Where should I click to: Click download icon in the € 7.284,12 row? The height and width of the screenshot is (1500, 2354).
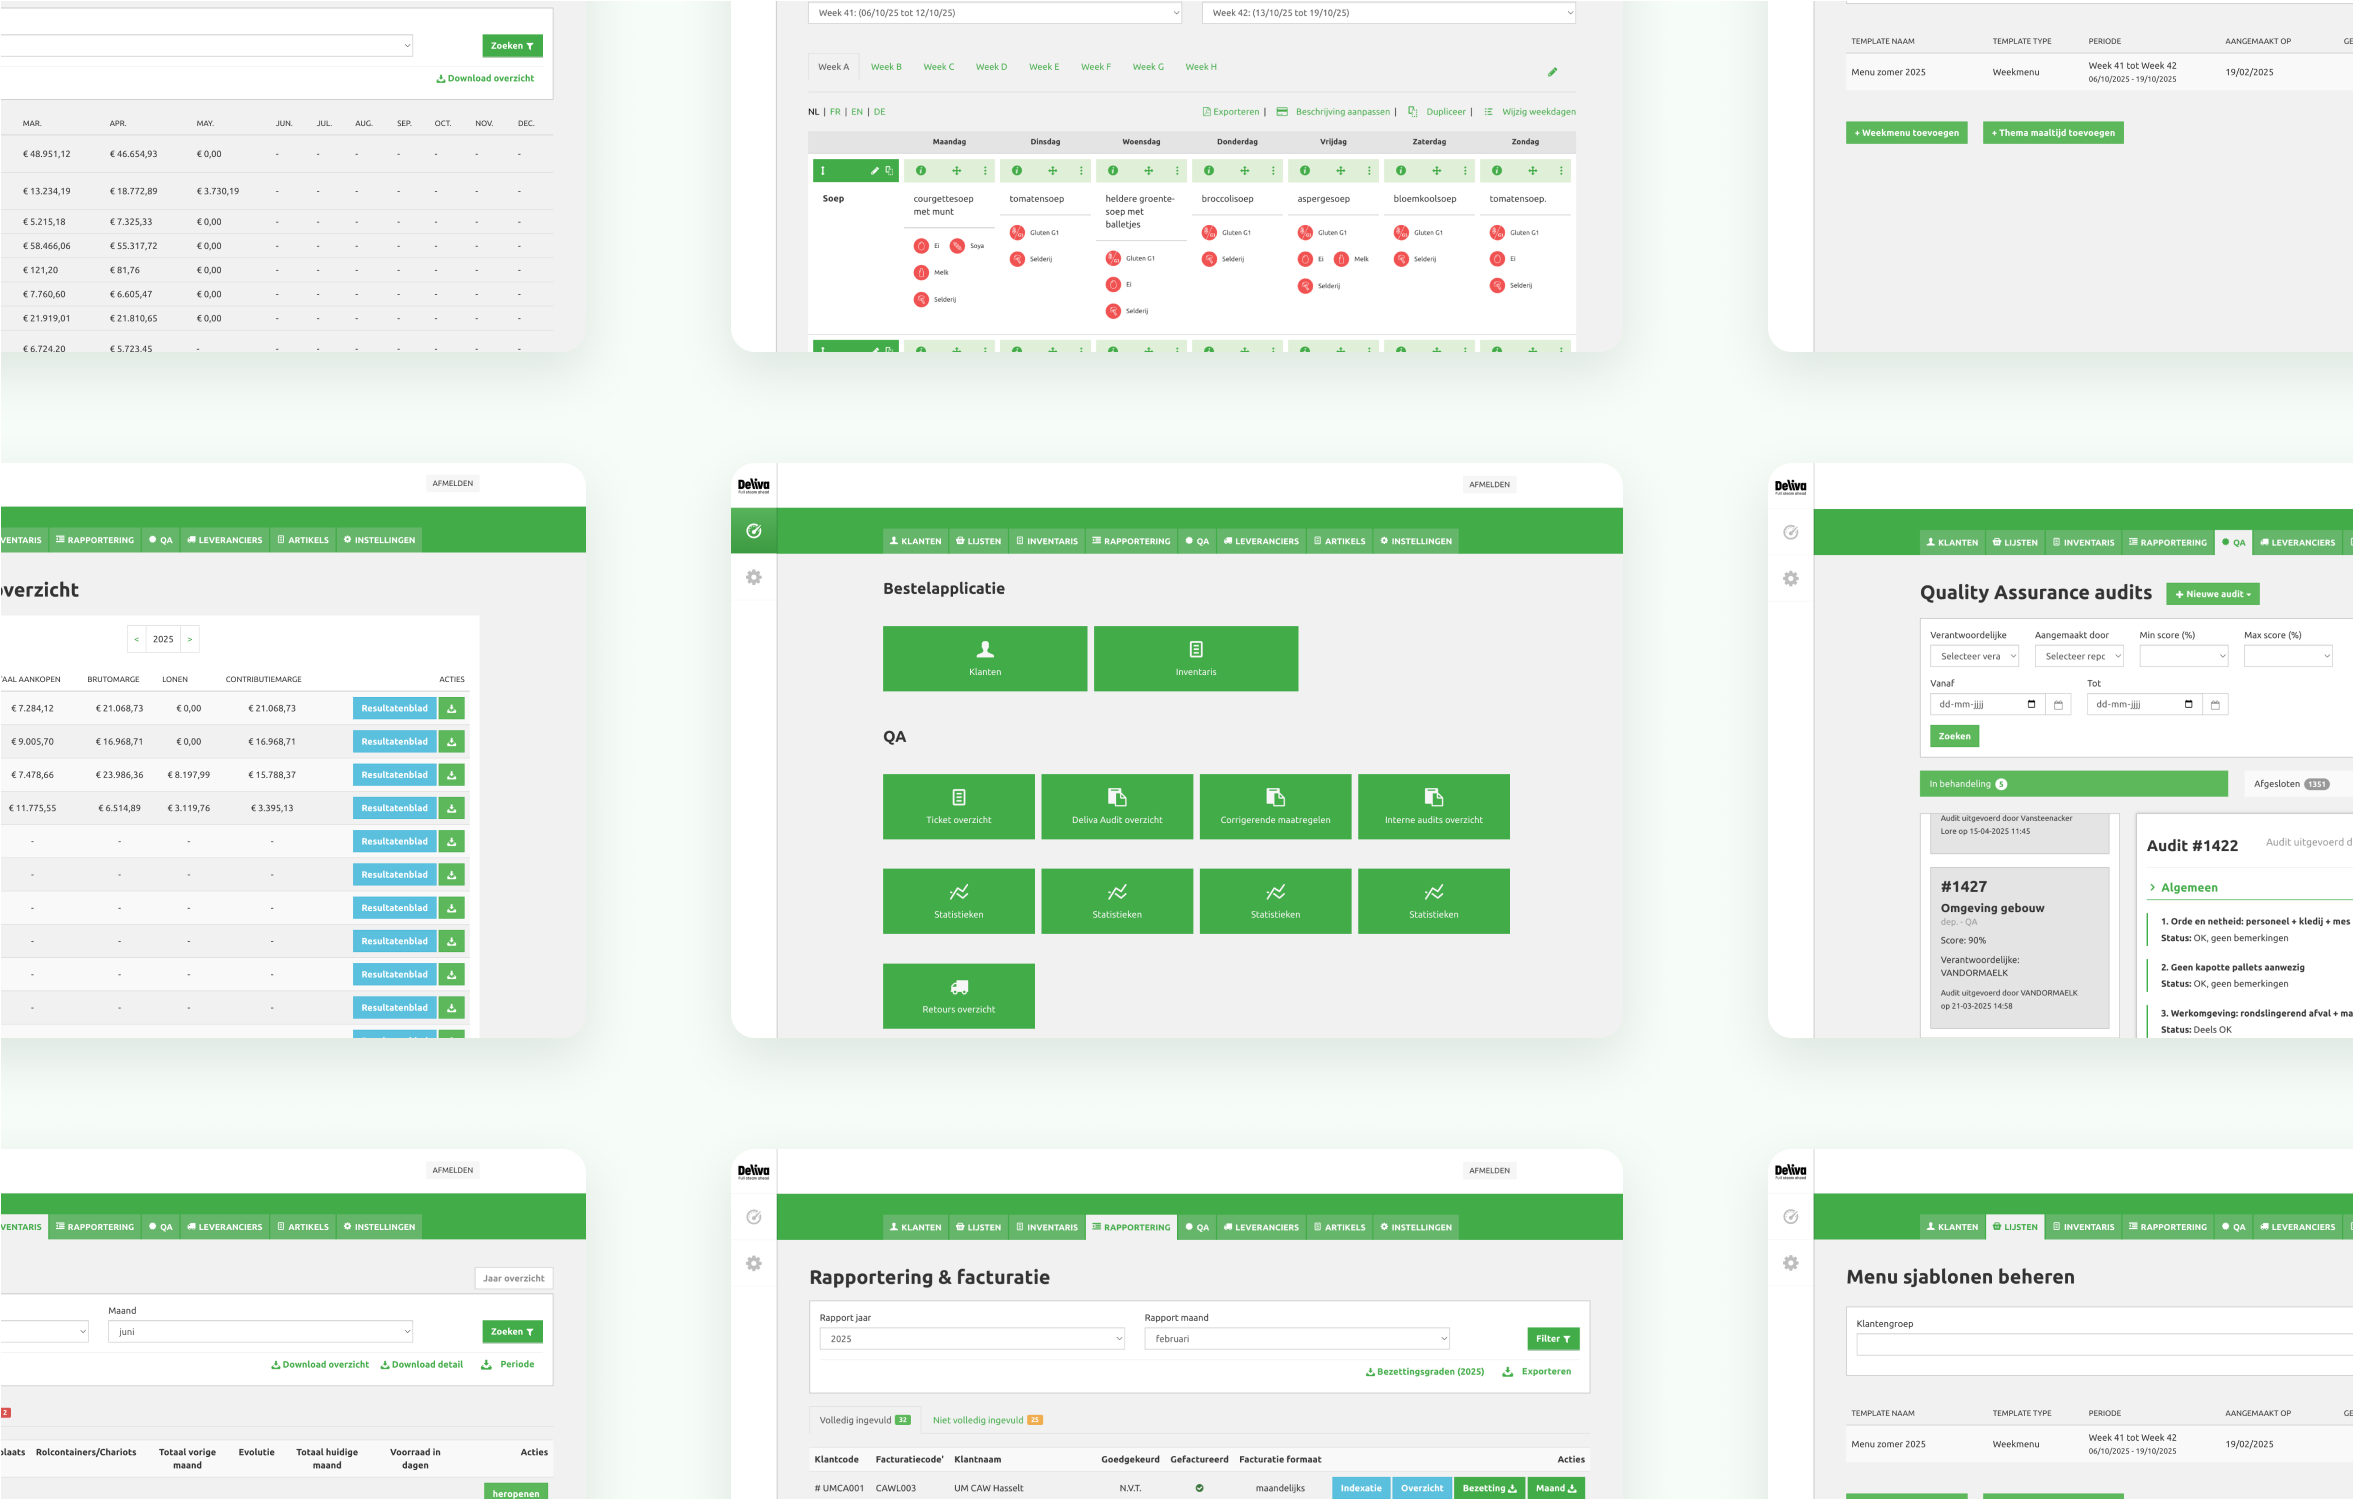[x=452, y=709]
